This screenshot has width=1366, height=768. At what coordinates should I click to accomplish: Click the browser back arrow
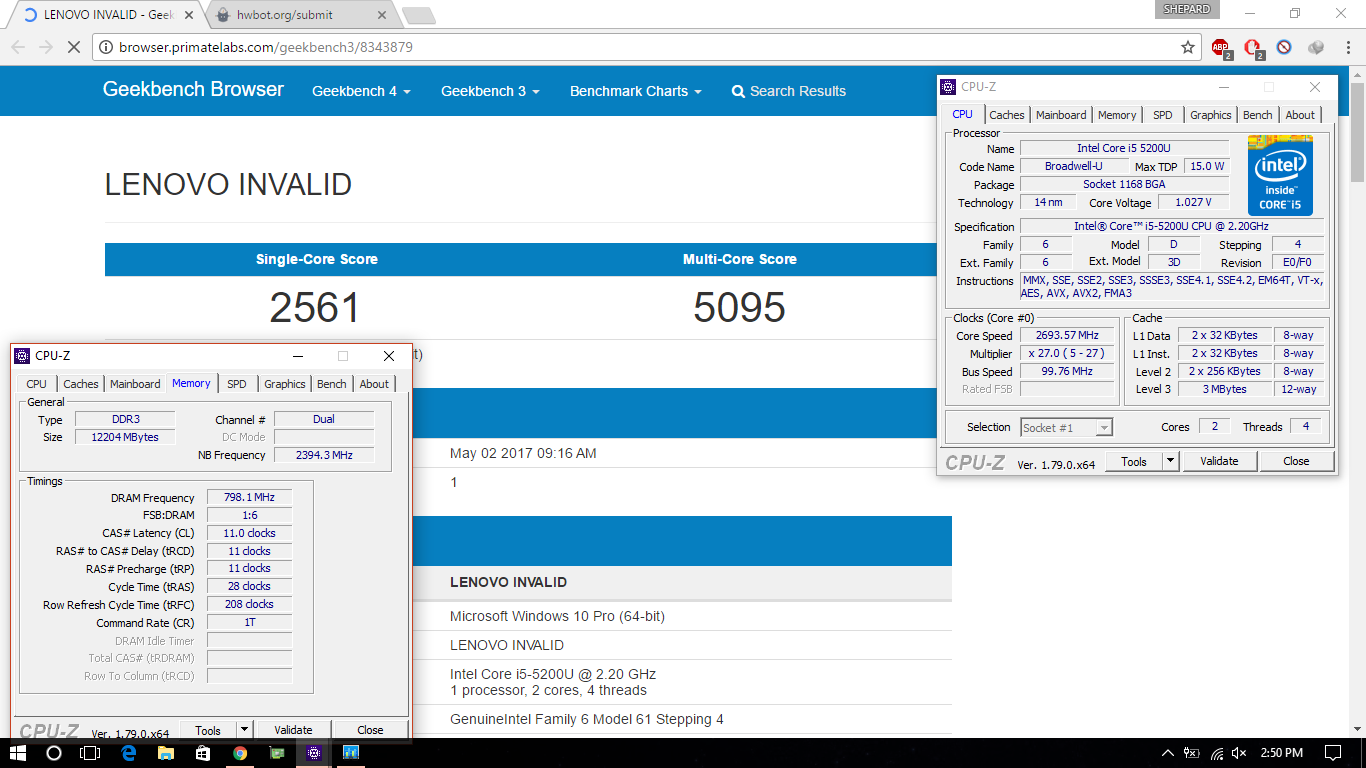(x=18, y=47)
